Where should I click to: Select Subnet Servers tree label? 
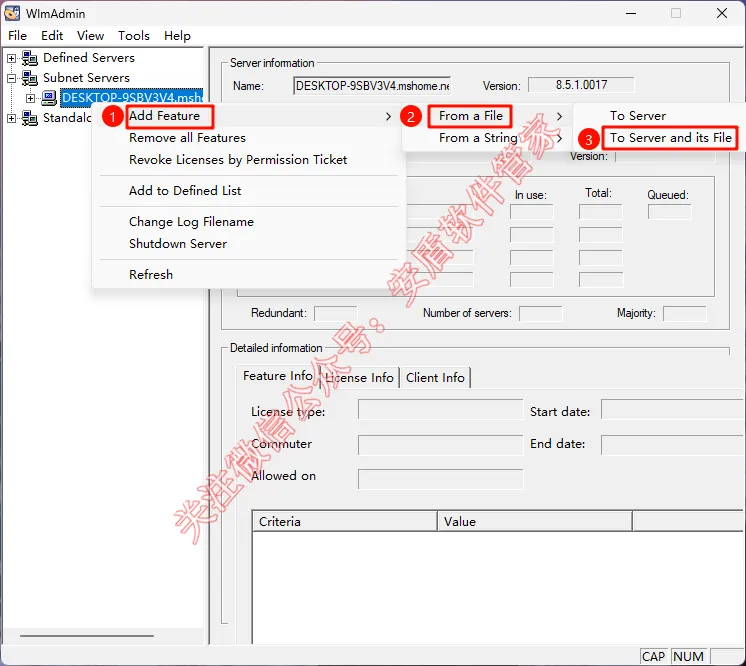click(86, 78)
